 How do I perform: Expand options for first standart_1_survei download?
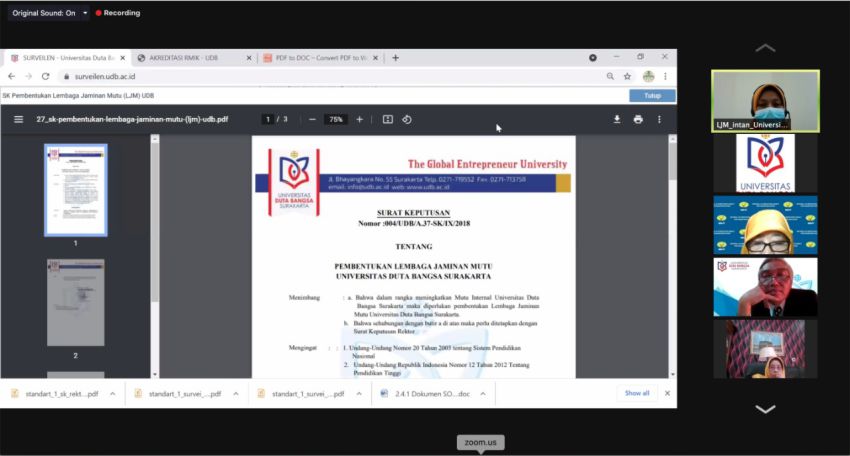tap(236, 394)
